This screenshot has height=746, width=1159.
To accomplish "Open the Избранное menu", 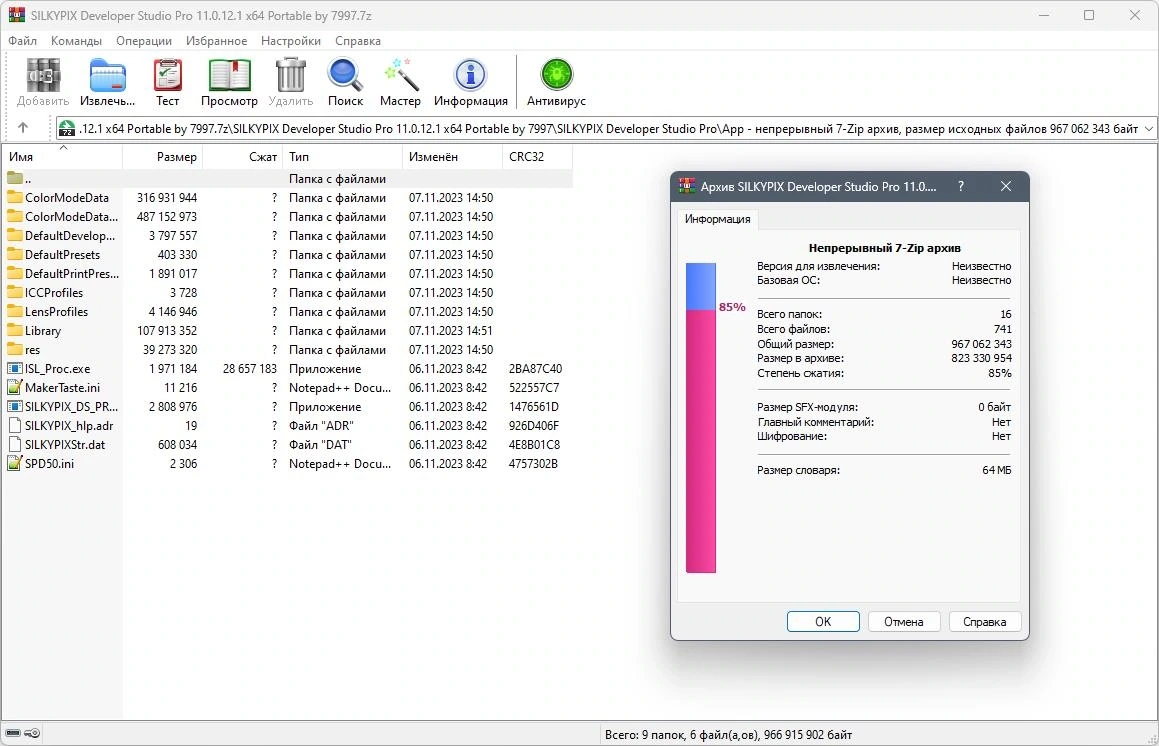I will 217,41.
